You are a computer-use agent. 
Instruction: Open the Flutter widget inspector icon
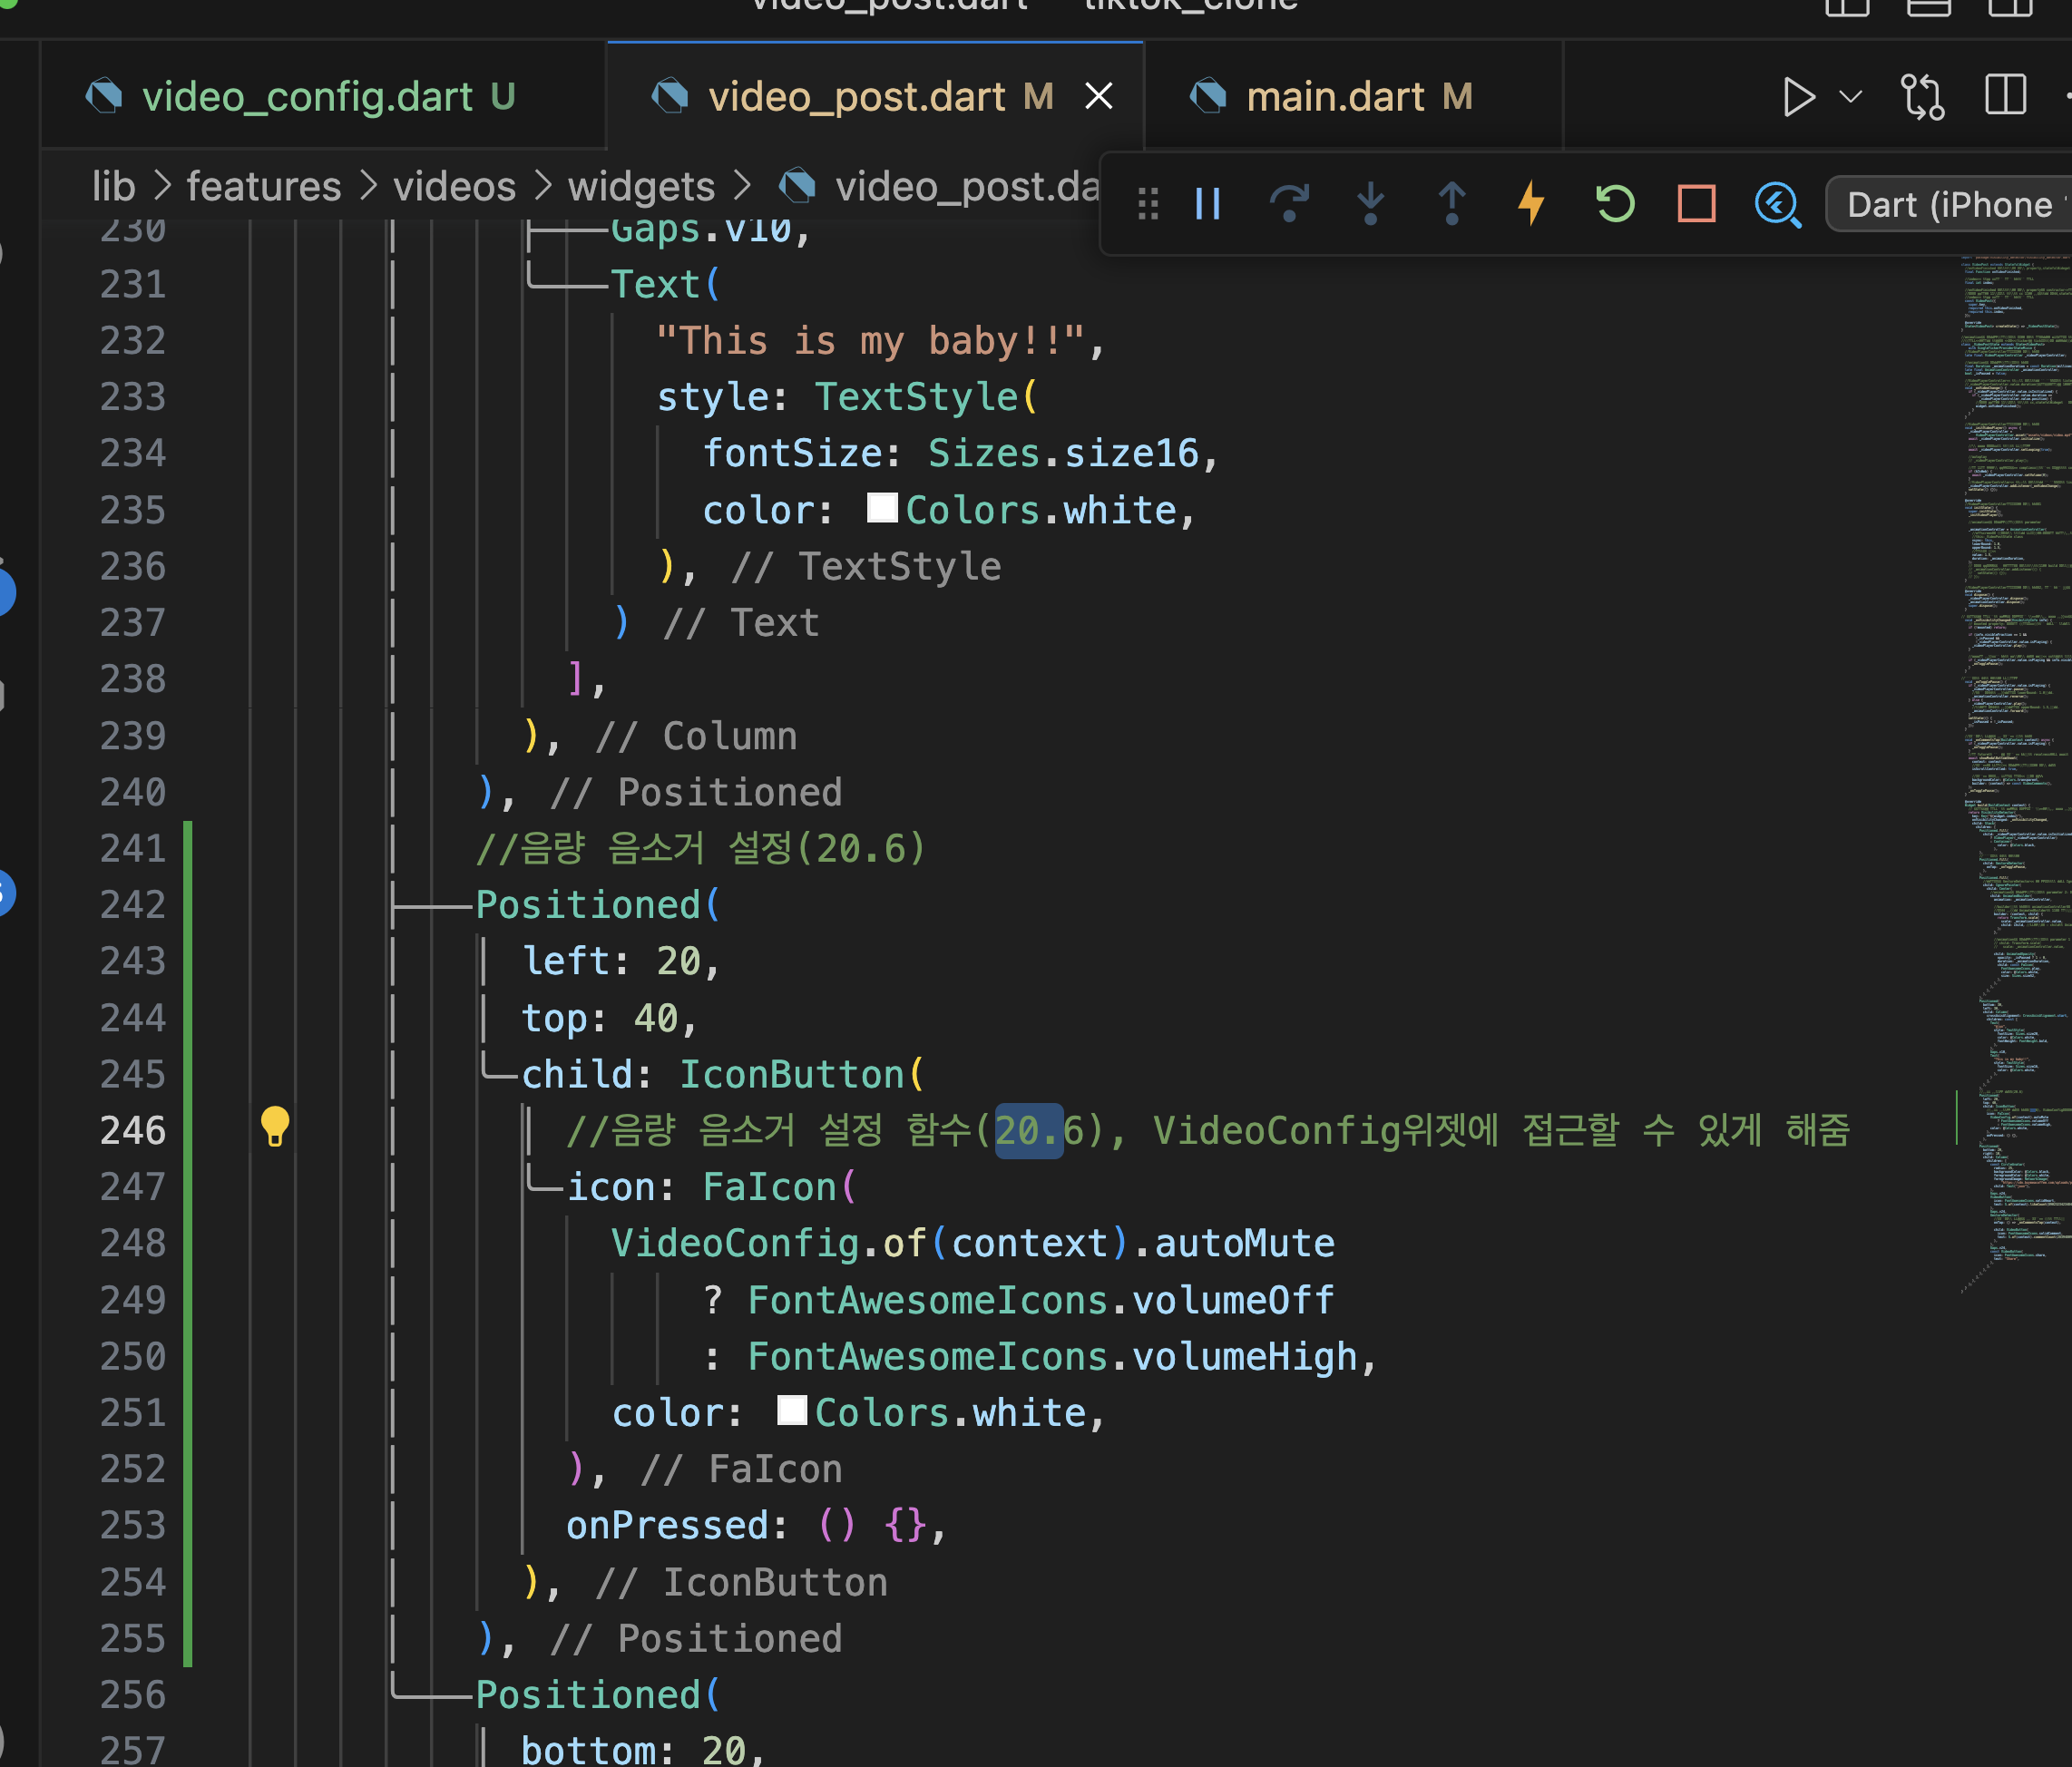[1777, 204]
